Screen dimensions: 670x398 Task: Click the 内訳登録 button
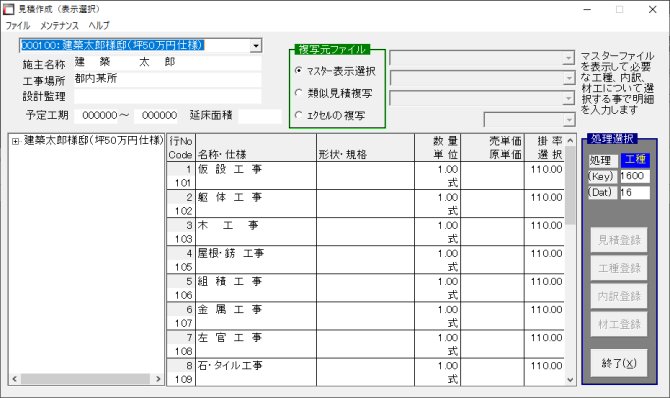(x=619, y=296)
